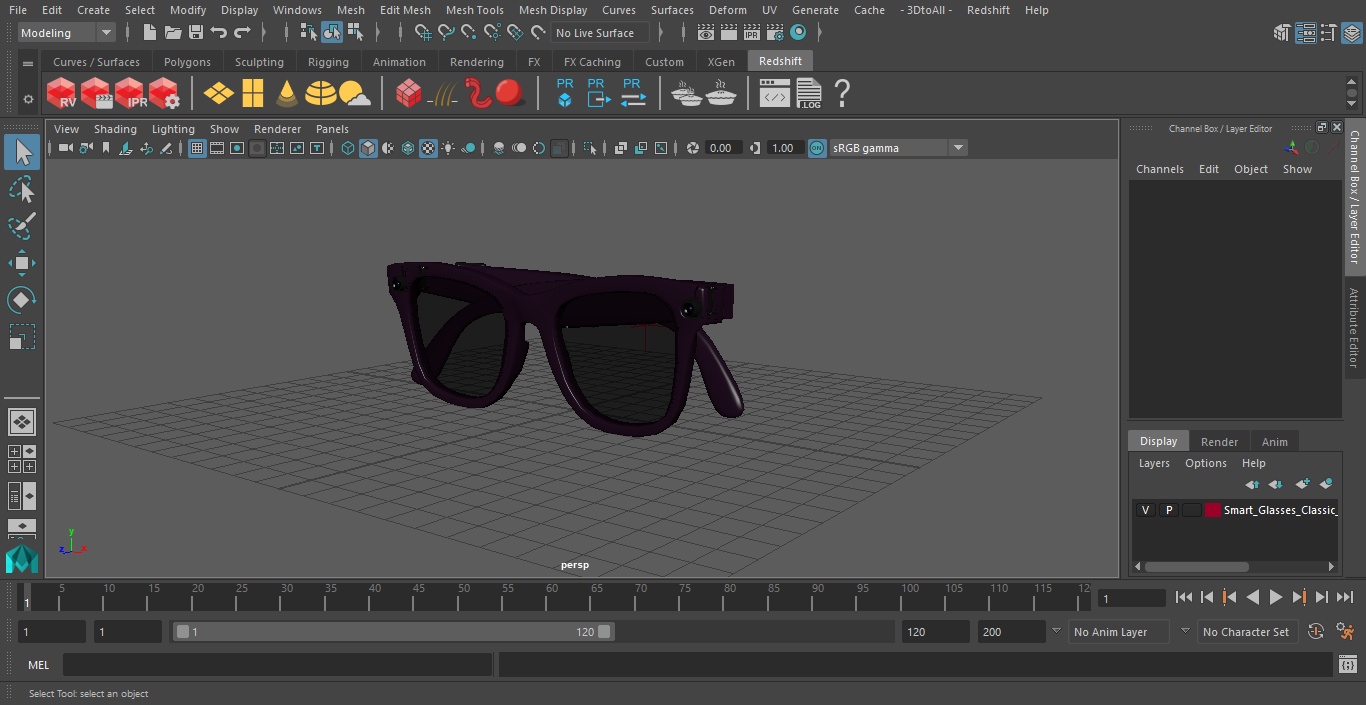Screen dimensions: 1366x705
Task: Save the scene with disk icon
Action: [196, 33]
